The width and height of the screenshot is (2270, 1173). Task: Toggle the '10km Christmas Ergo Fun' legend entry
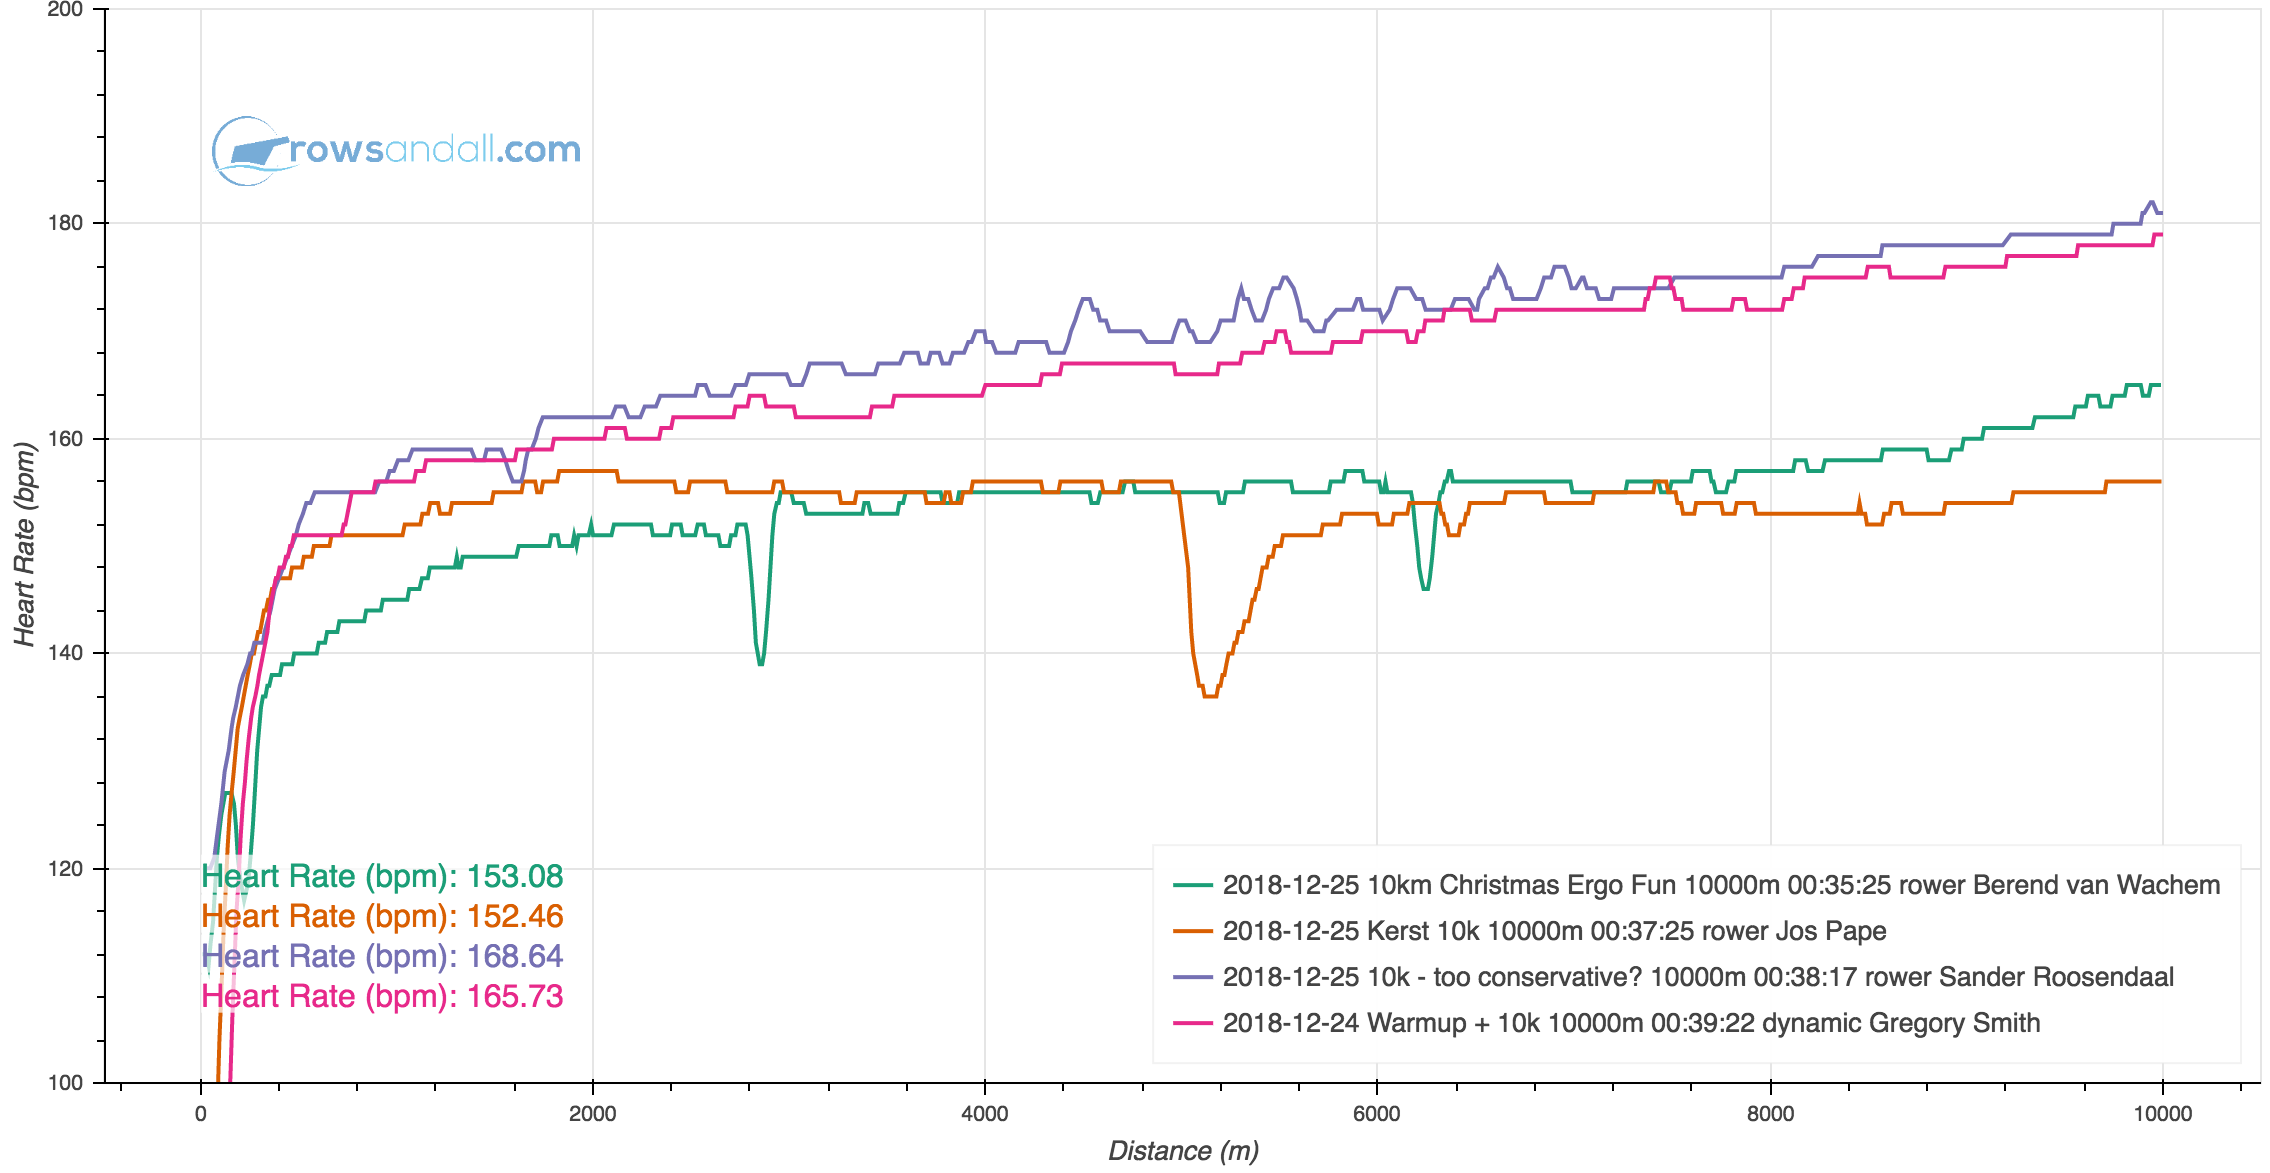tap(1720, 885)
